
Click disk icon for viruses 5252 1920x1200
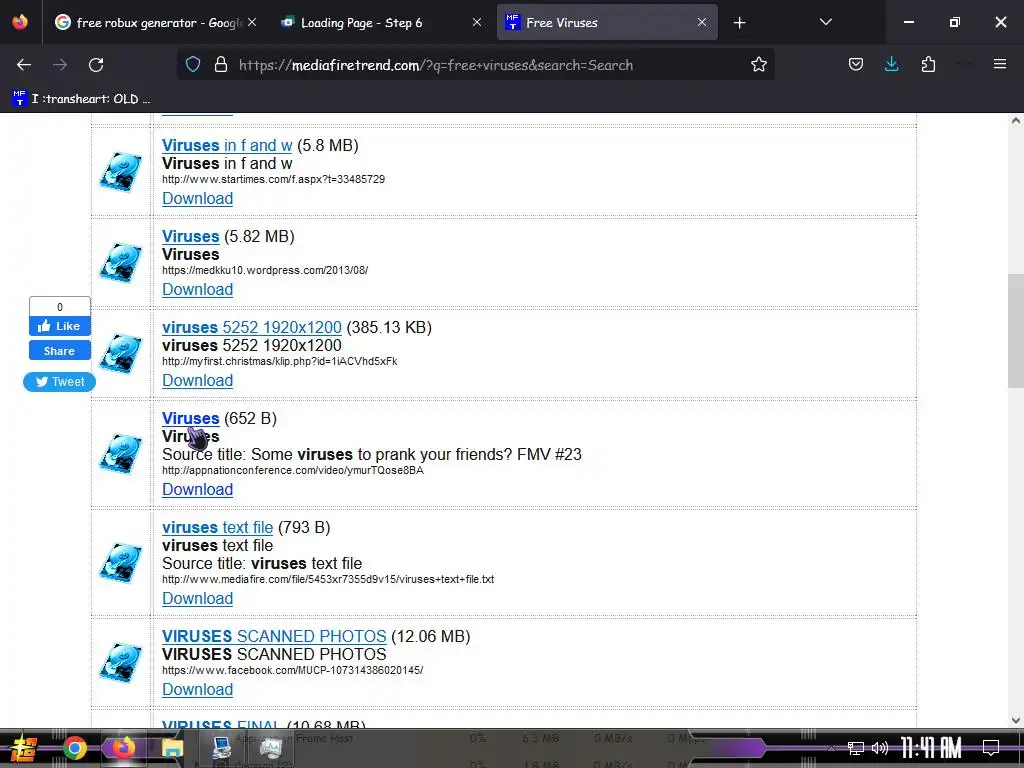(120, 353)
